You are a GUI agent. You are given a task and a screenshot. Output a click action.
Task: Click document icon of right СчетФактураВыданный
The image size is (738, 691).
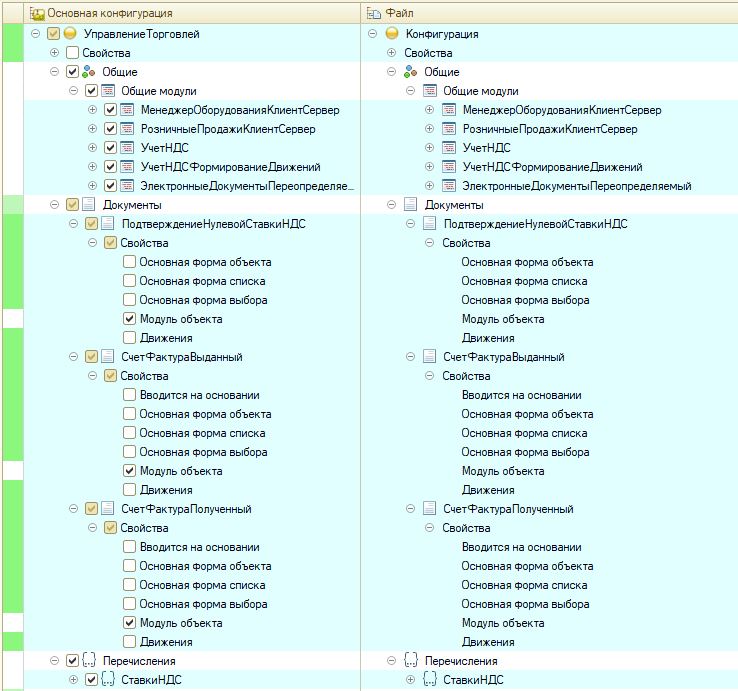[430, 356]
